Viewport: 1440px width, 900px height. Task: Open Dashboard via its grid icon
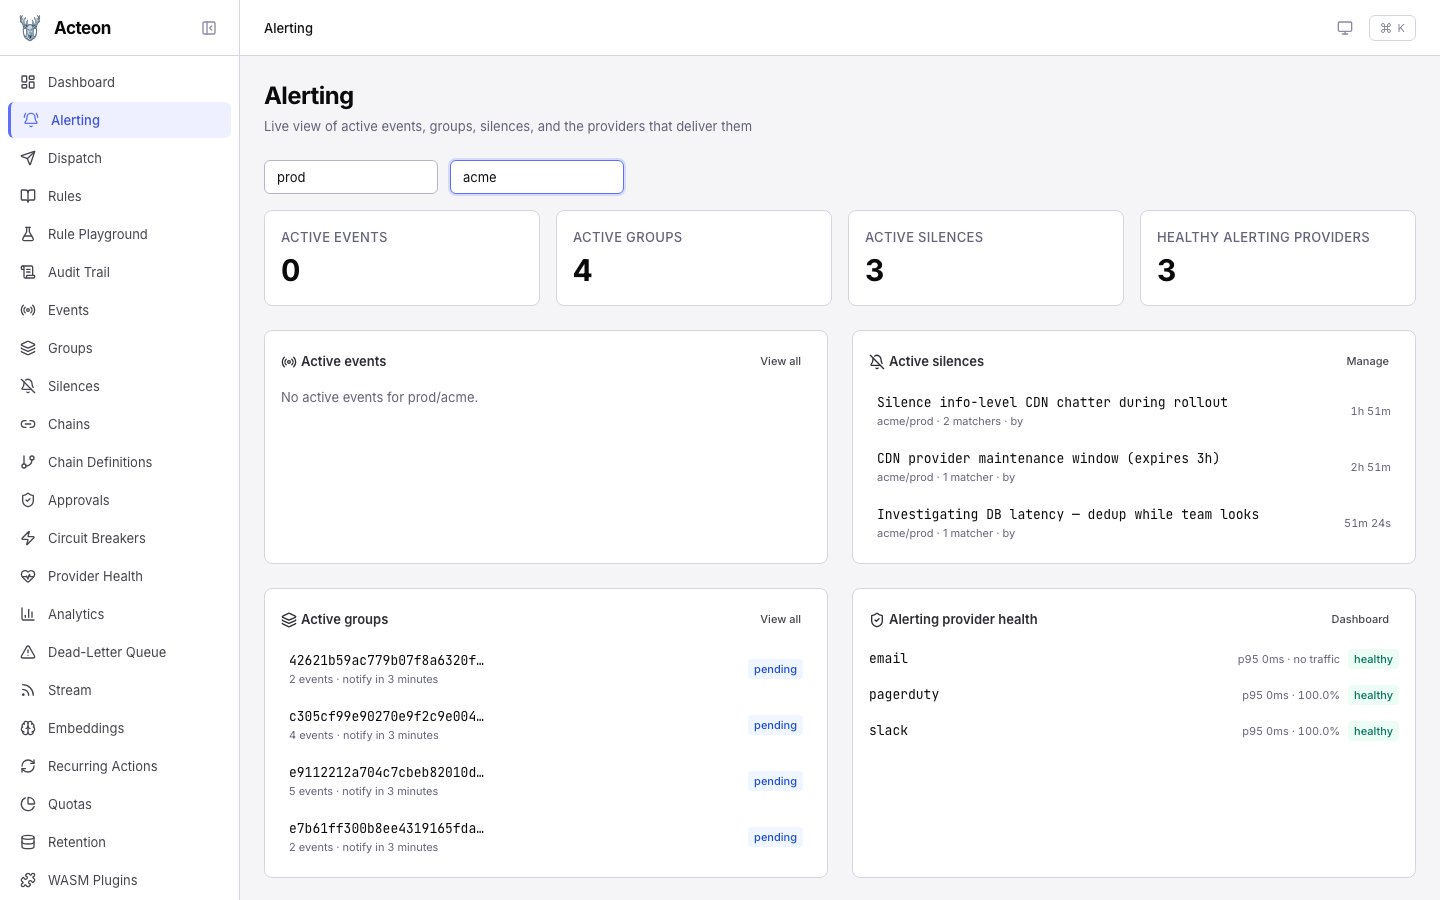coord(28,82)
